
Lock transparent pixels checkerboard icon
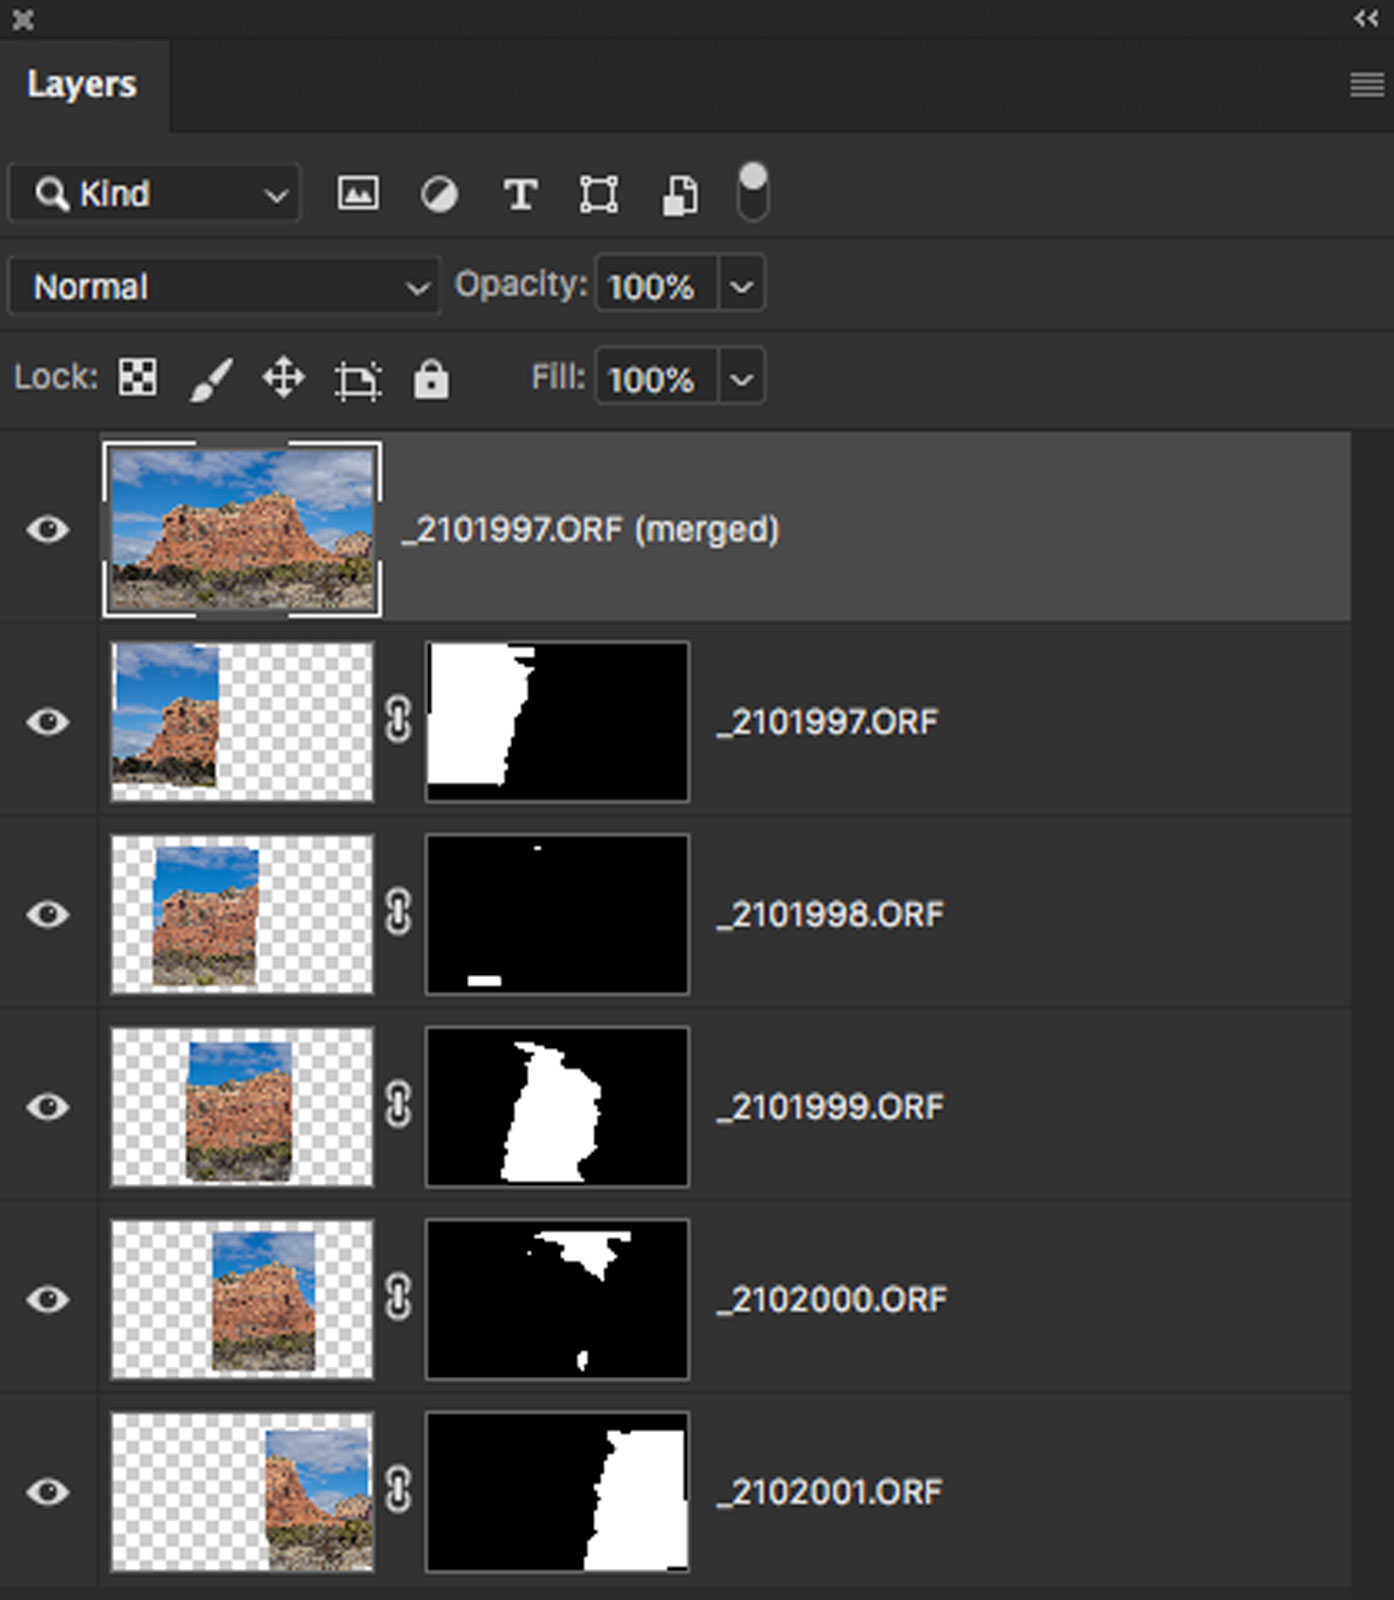tap(137, 378)
